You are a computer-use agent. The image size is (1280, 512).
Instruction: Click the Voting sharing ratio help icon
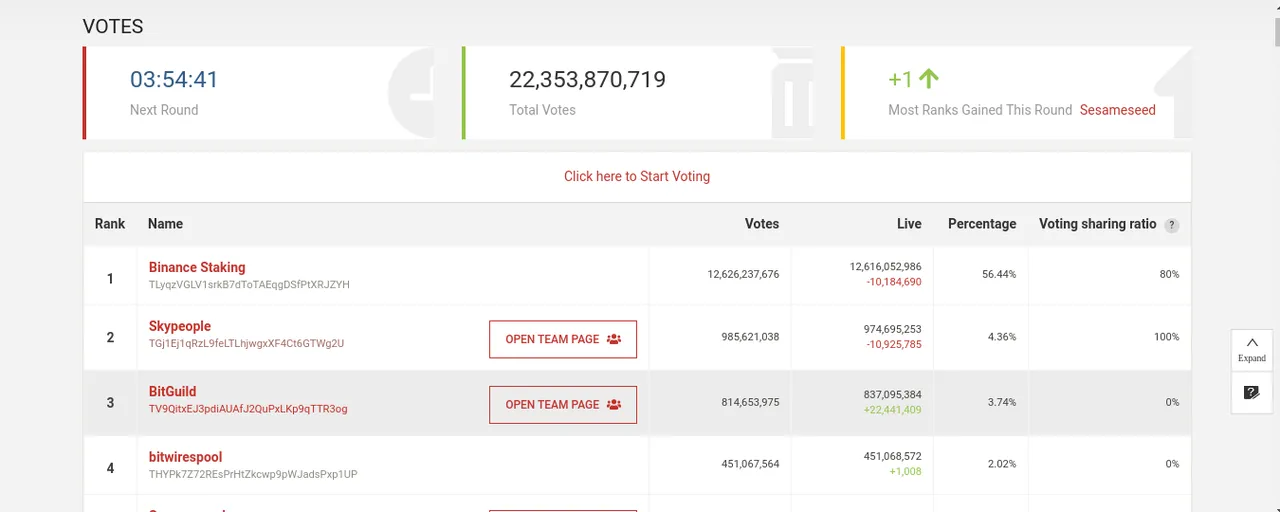tap(1172, 226)
